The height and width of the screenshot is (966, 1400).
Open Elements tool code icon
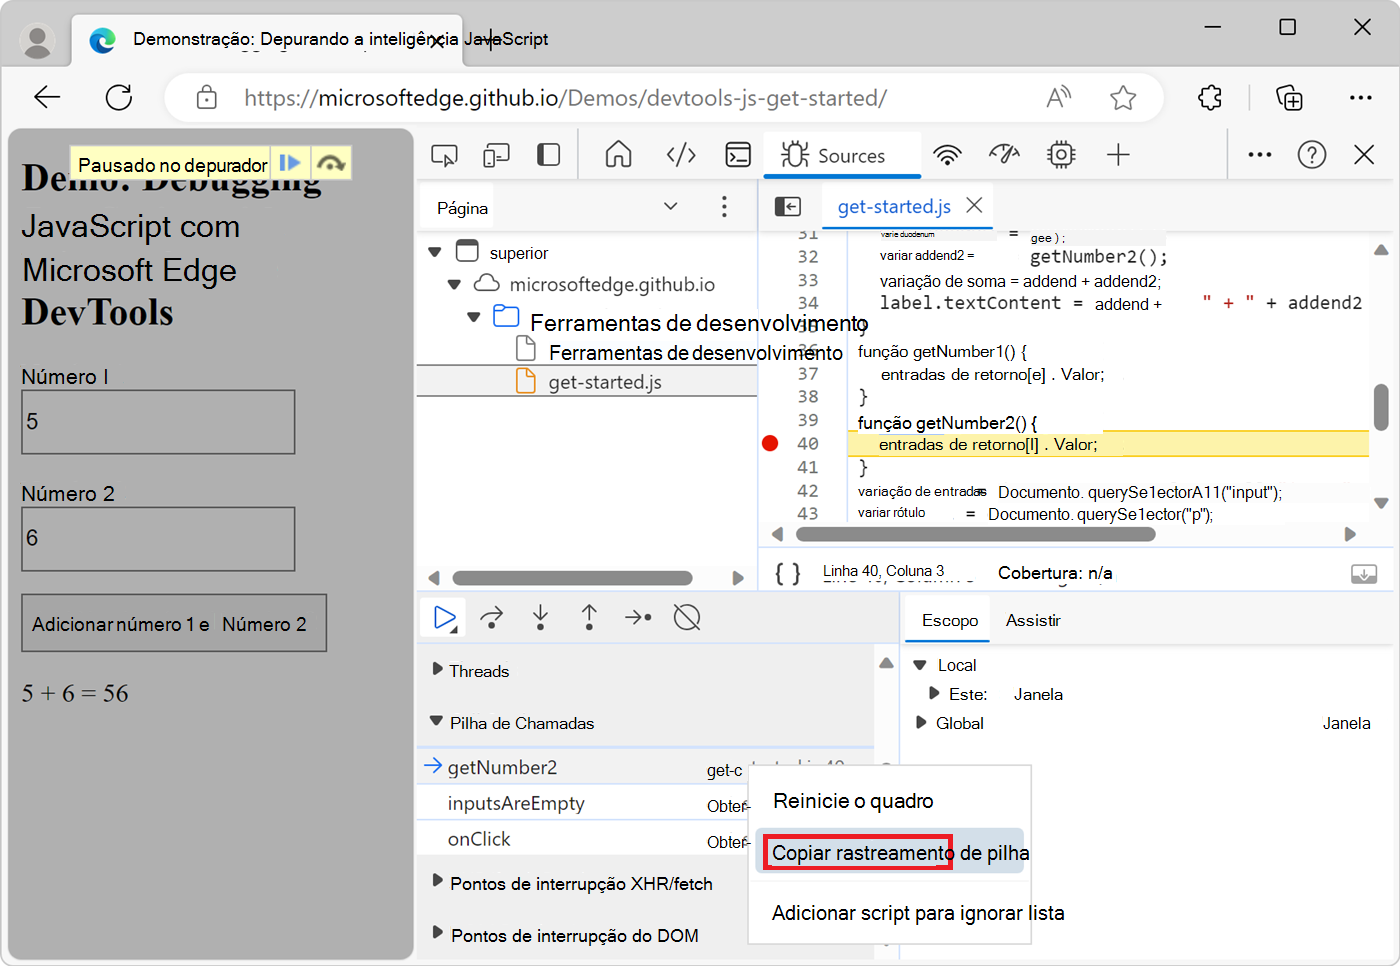click(x=681, y=155)
